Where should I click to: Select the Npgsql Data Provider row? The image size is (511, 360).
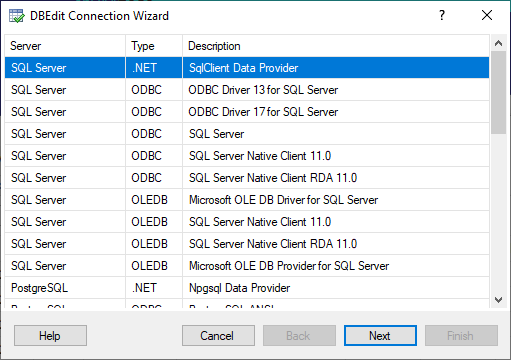pos(247,288)
